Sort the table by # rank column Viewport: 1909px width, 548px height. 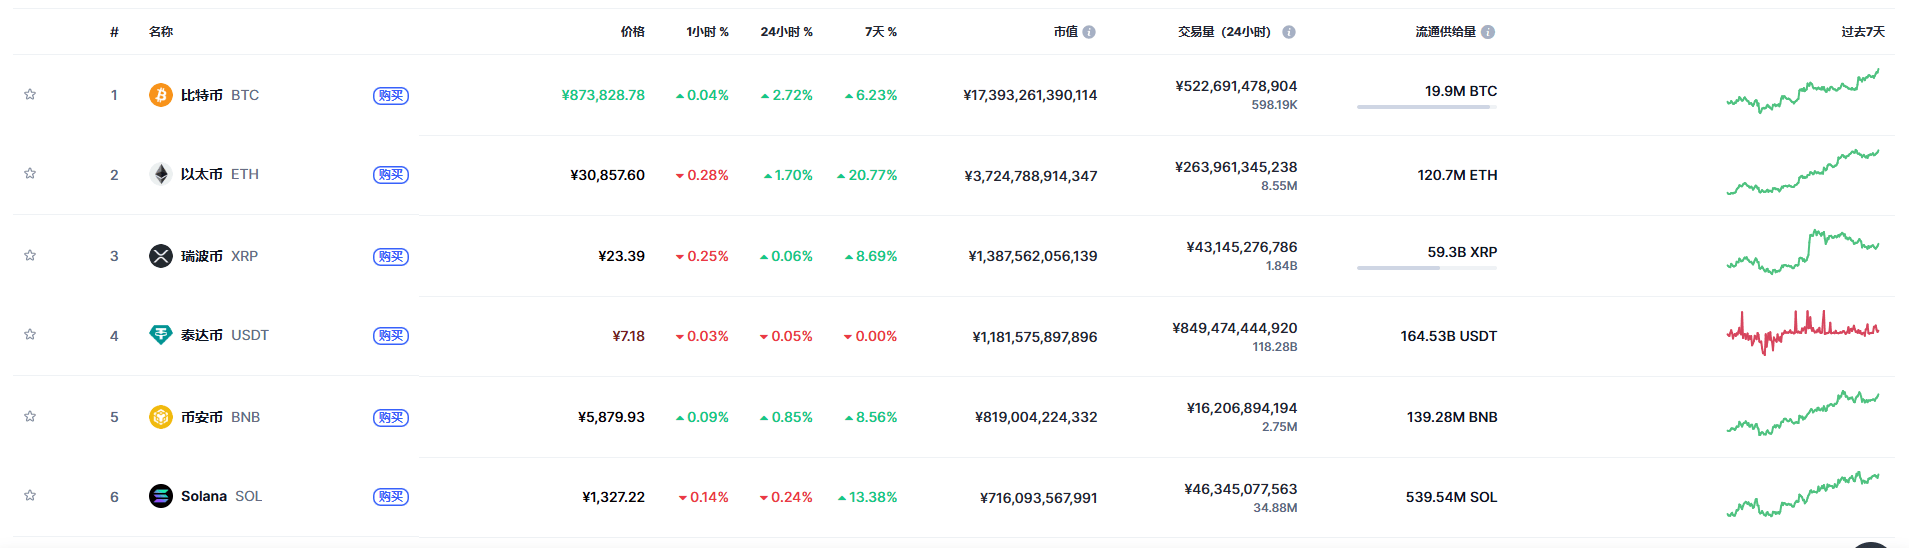pos(114,32)
